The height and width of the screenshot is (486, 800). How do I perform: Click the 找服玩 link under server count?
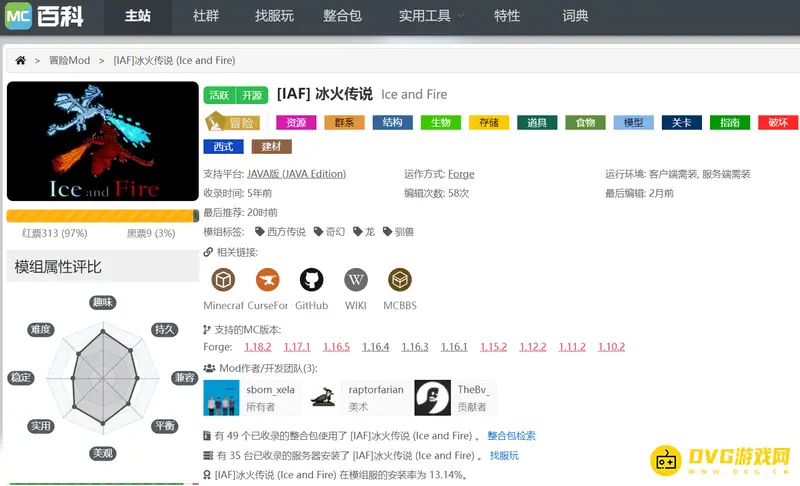coord(504,455)
